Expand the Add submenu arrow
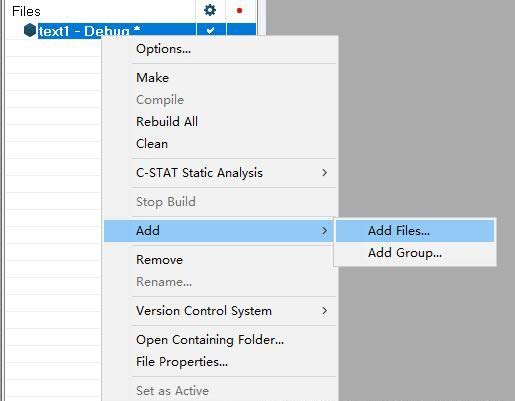The height and width of the screenshot is (401, 515). click(x=324, y=231)
